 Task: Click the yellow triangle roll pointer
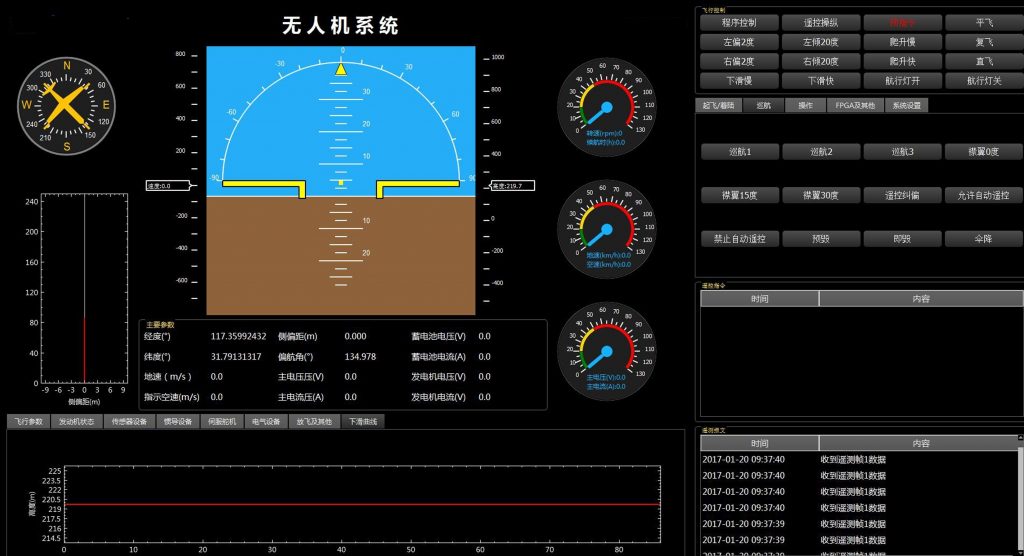click(341, 69)
